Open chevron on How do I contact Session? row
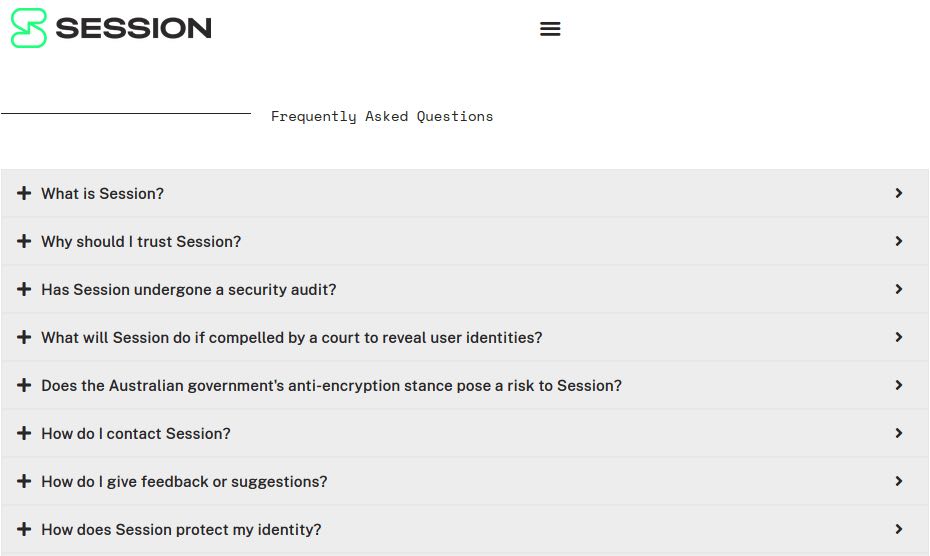 899,433
